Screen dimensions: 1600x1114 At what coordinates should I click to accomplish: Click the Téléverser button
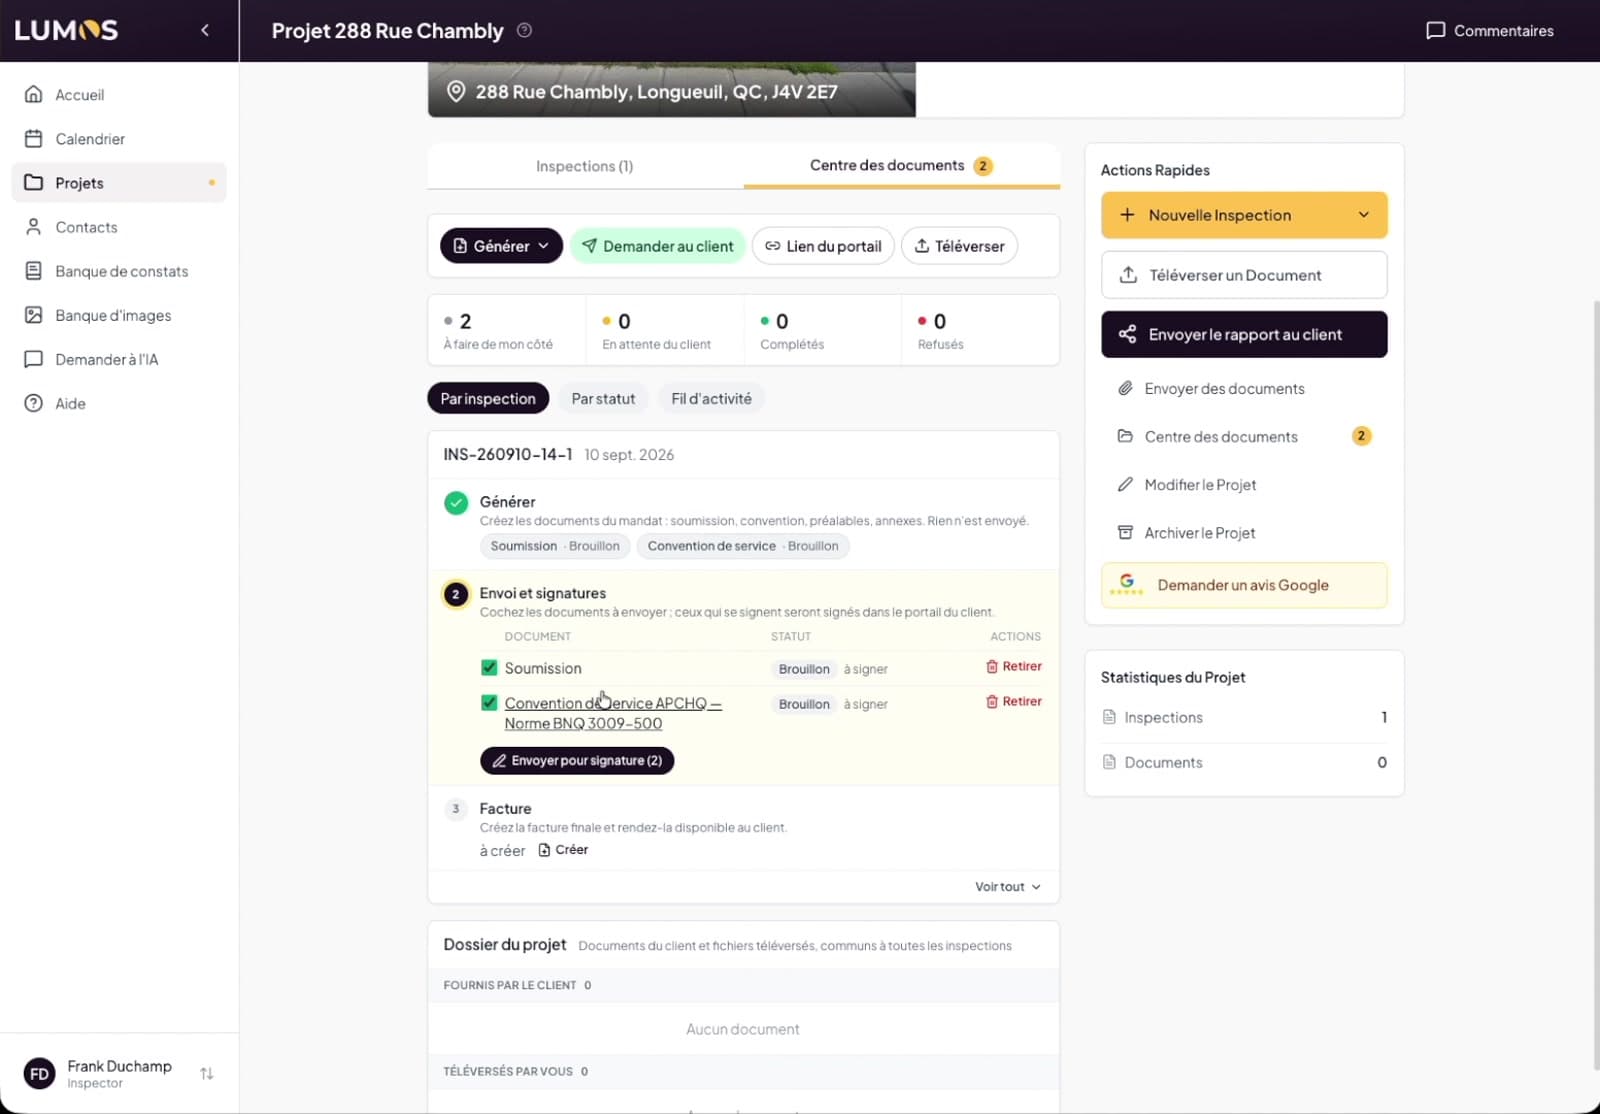[x=960, y=246]
